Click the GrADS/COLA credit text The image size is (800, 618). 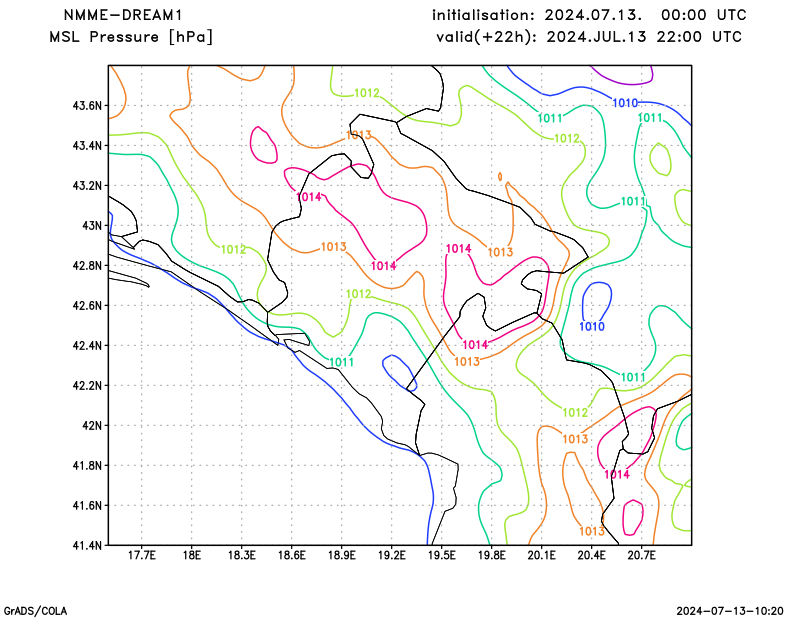(35, 611)
